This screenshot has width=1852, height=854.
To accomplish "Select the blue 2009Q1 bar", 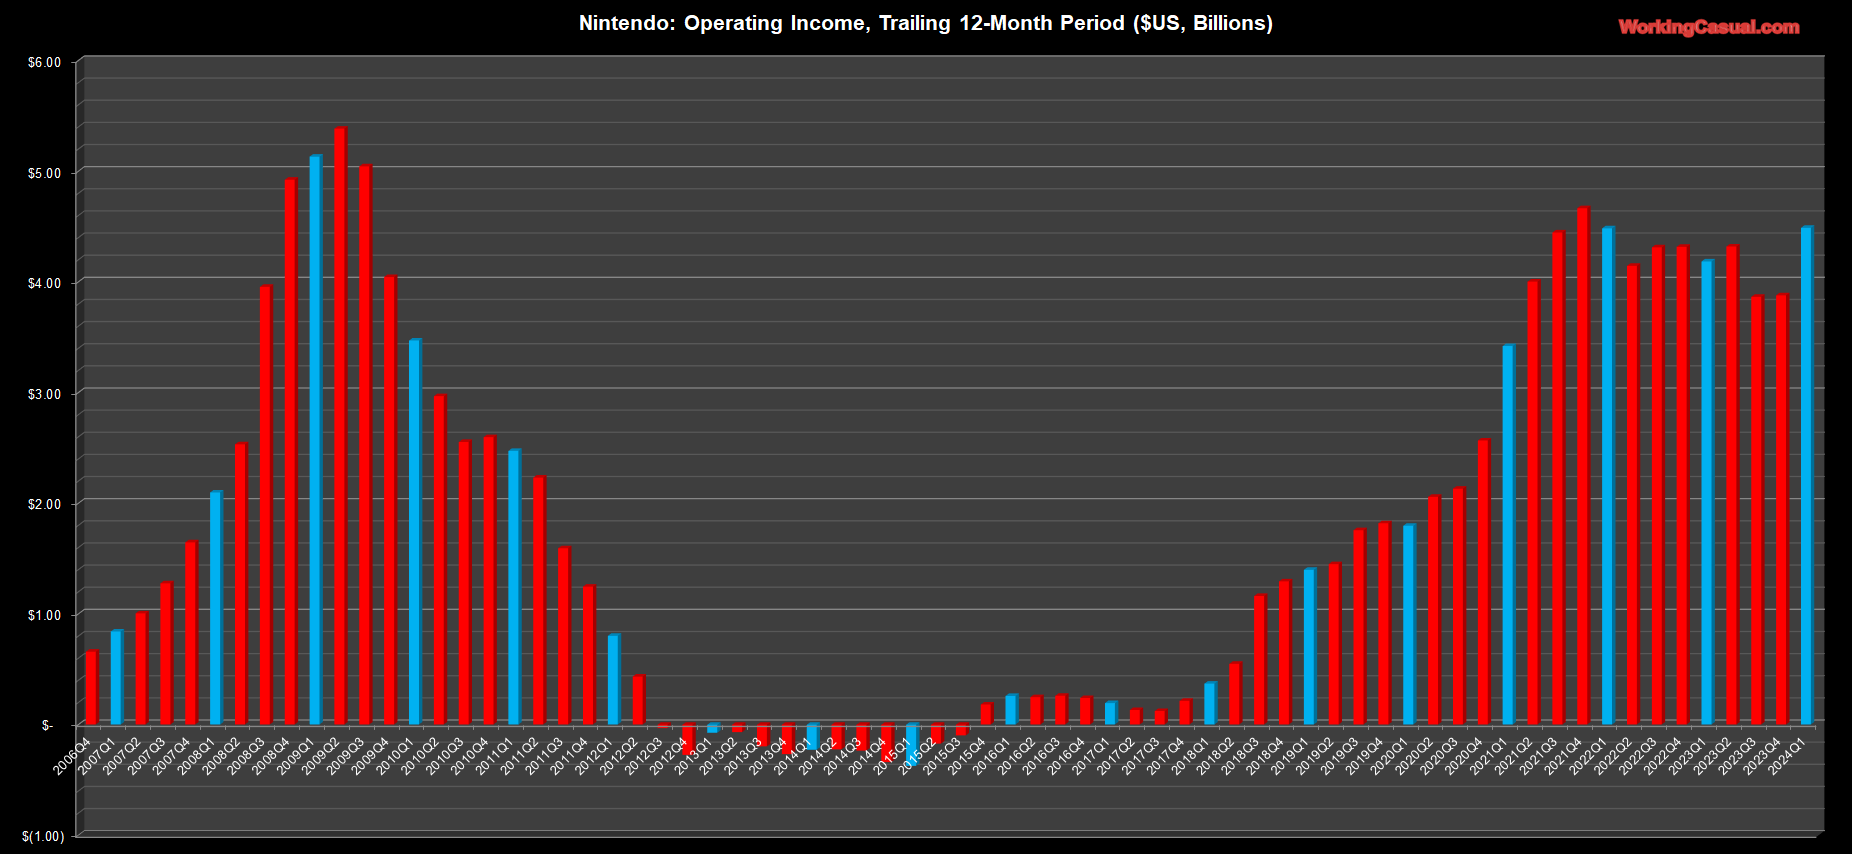I will [x=316, y=440].
